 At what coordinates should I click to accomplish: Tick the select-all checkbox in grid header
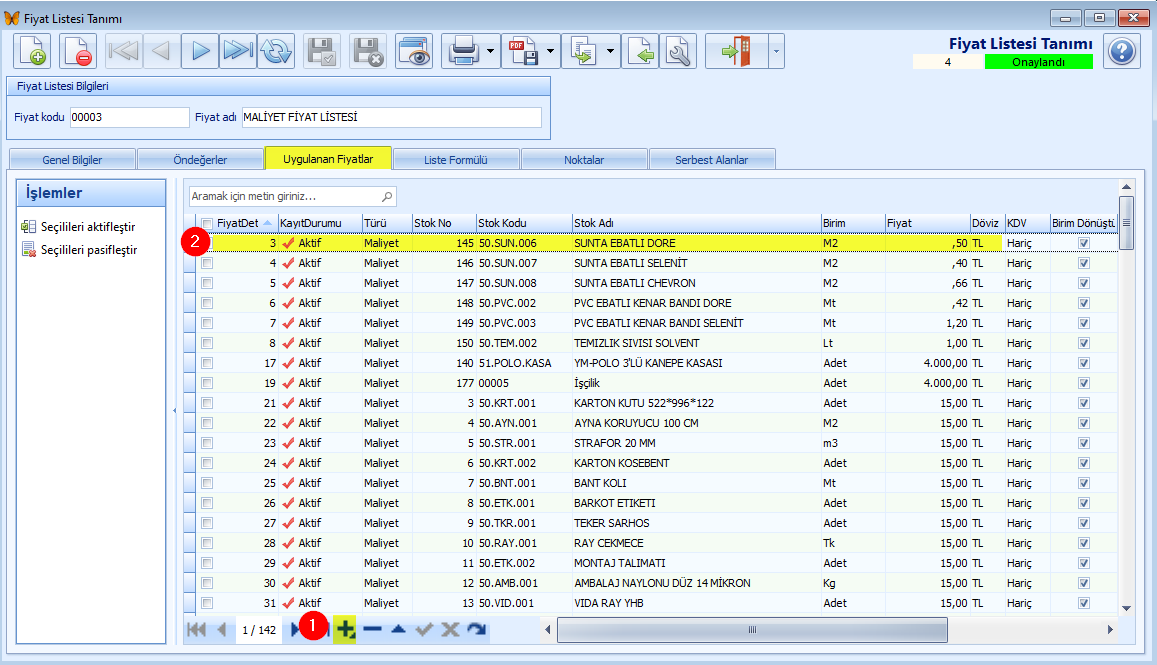coord(207,224)
